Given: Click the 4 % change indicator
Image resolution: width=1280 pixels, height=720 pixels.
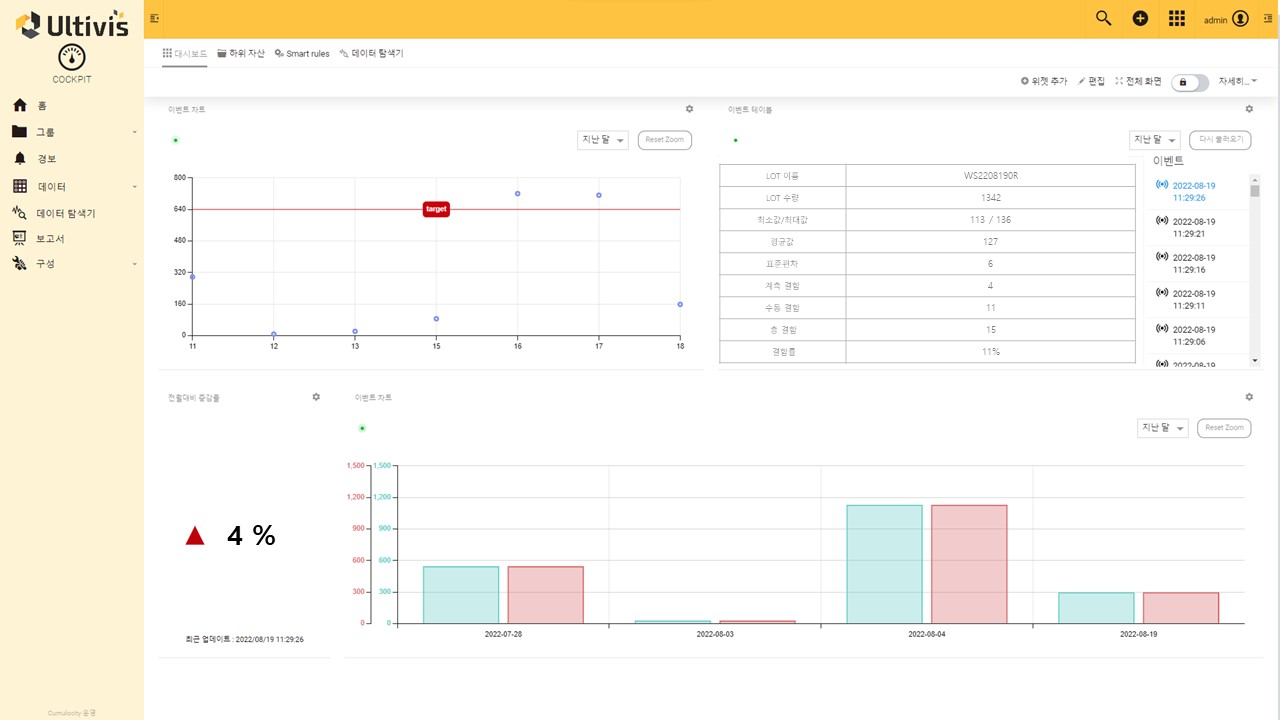Looking at the screenshot, I should click(251, 536).
